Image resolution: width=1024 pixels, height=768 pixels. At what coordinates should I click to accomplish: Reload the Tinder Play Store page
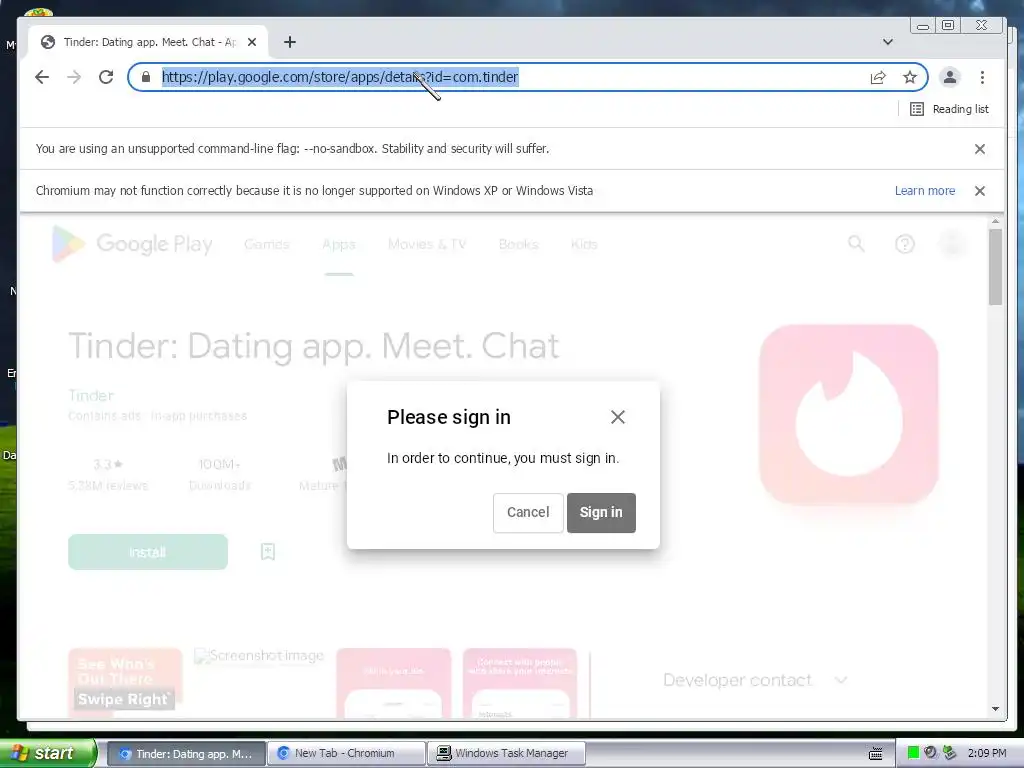point(106,77)
